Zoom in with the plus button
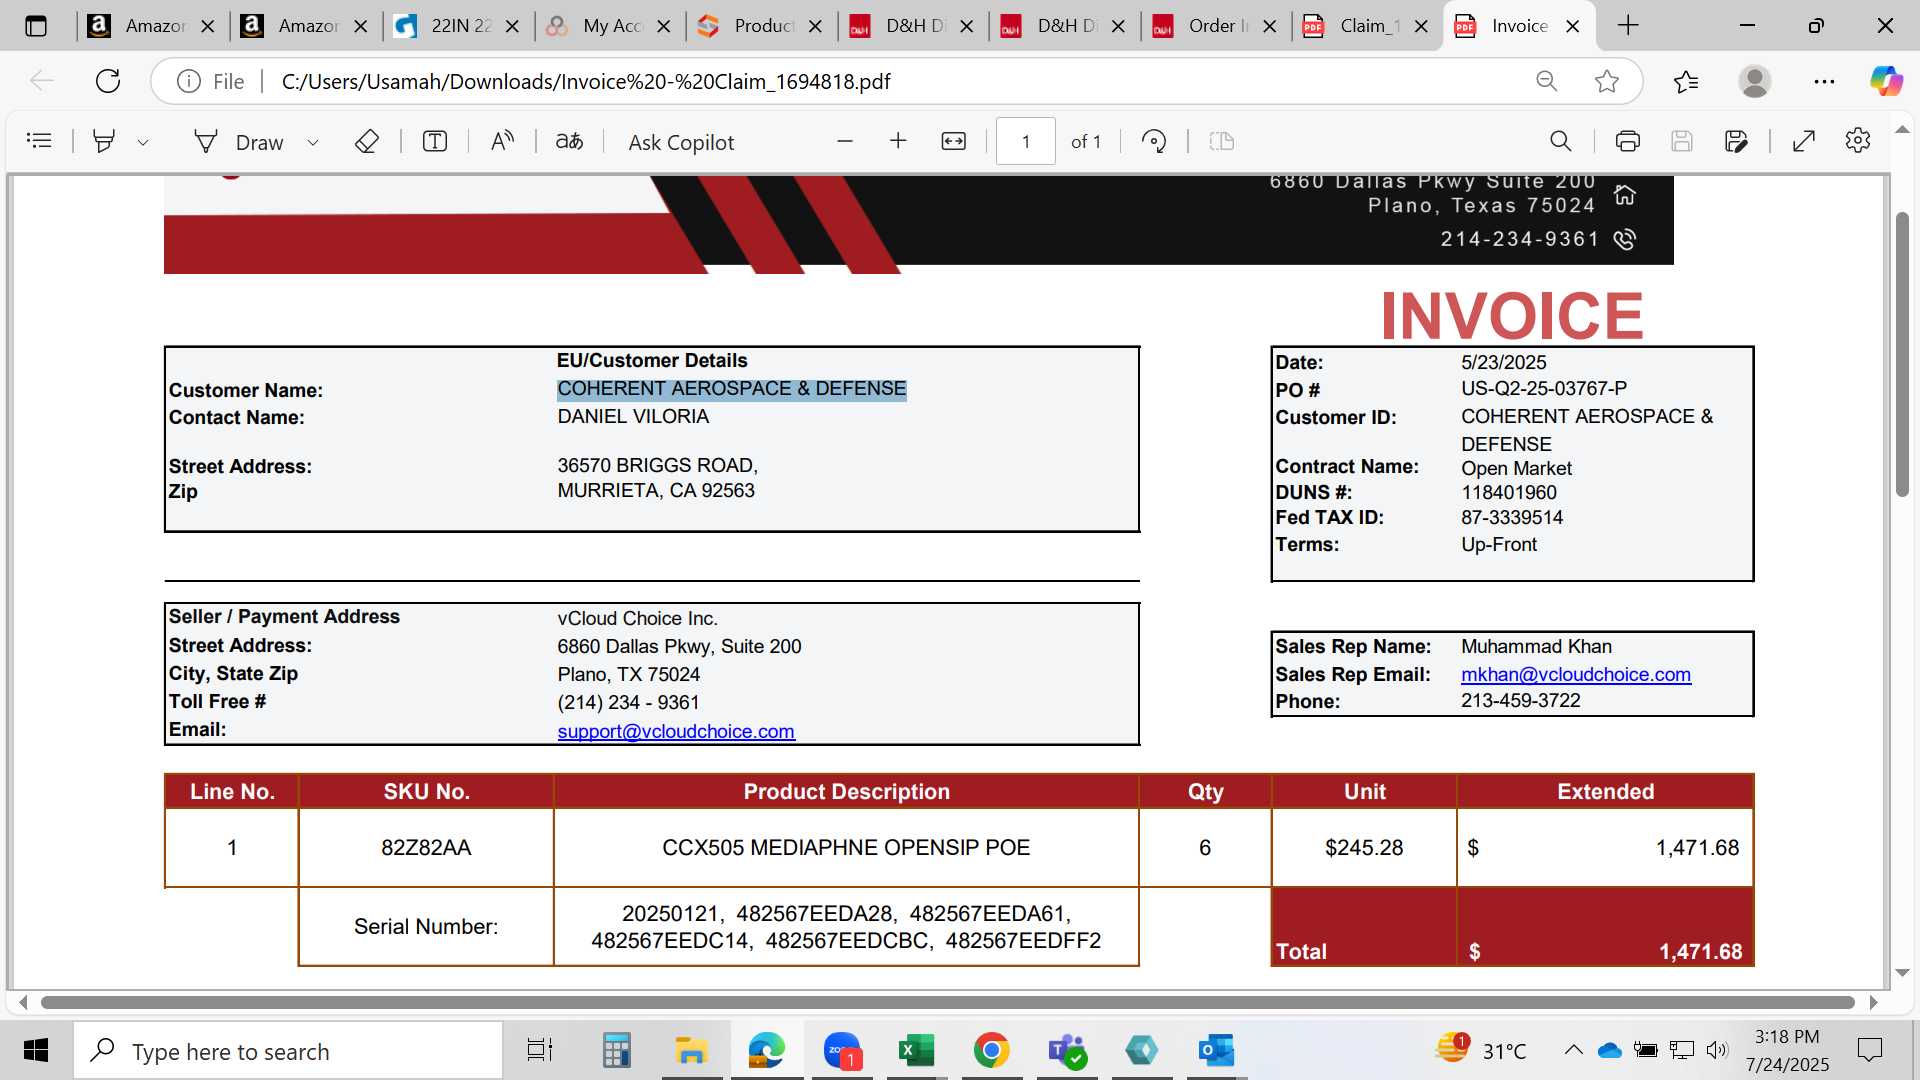This screenshot has height=1080, width=1920. [x=898, y=141]
